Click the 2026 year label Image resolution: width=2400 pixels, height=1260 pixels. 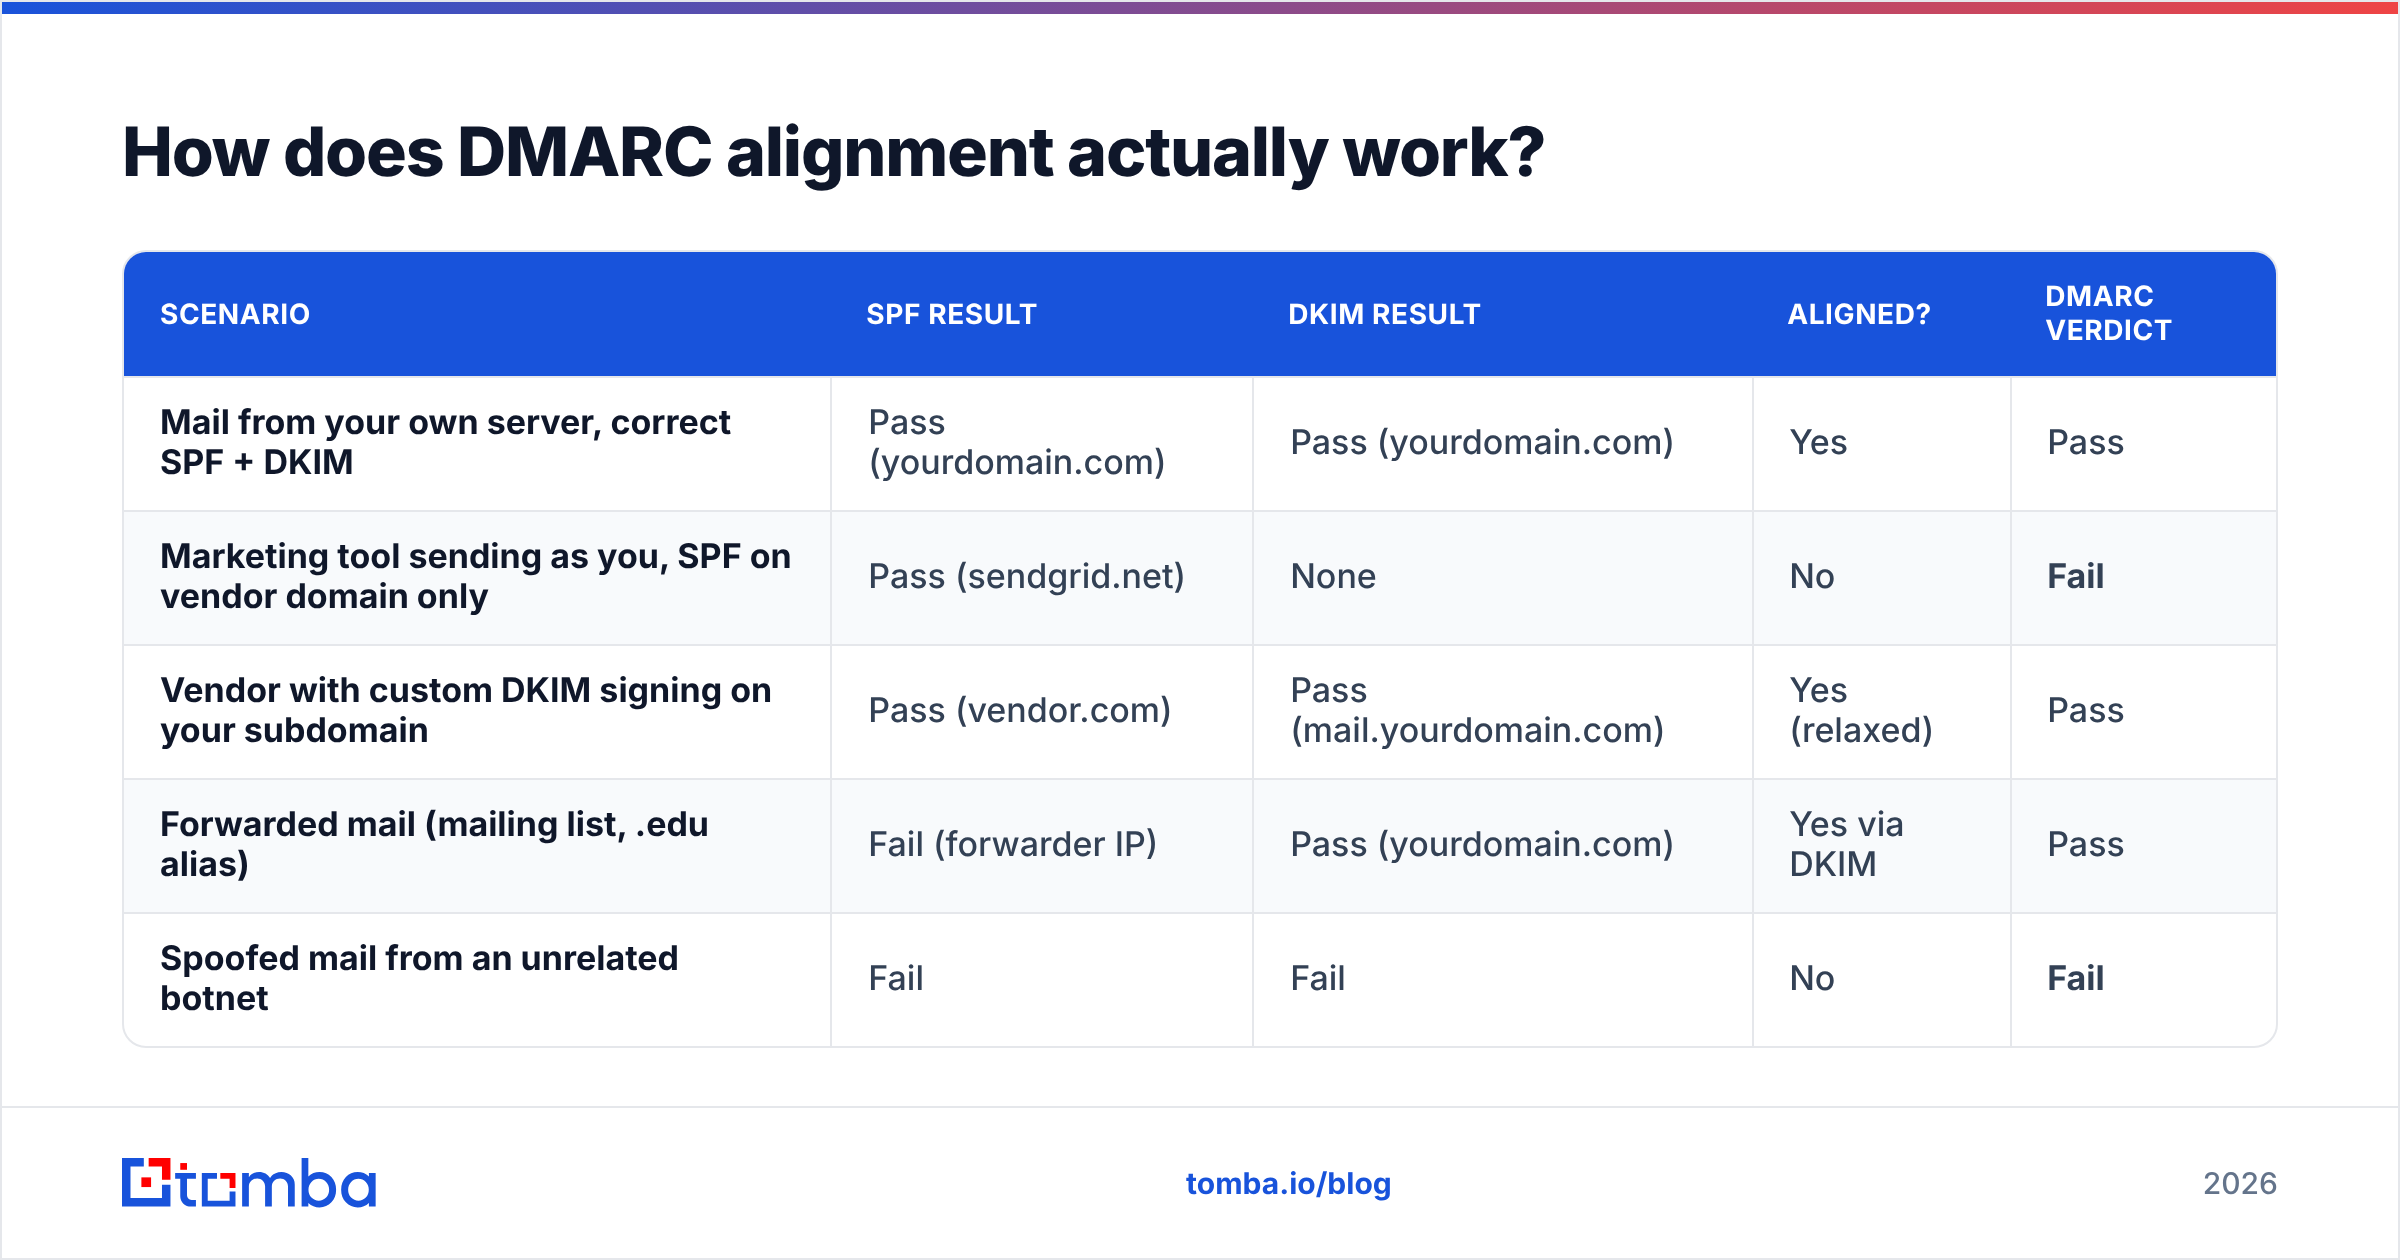click(2240, 1184)
